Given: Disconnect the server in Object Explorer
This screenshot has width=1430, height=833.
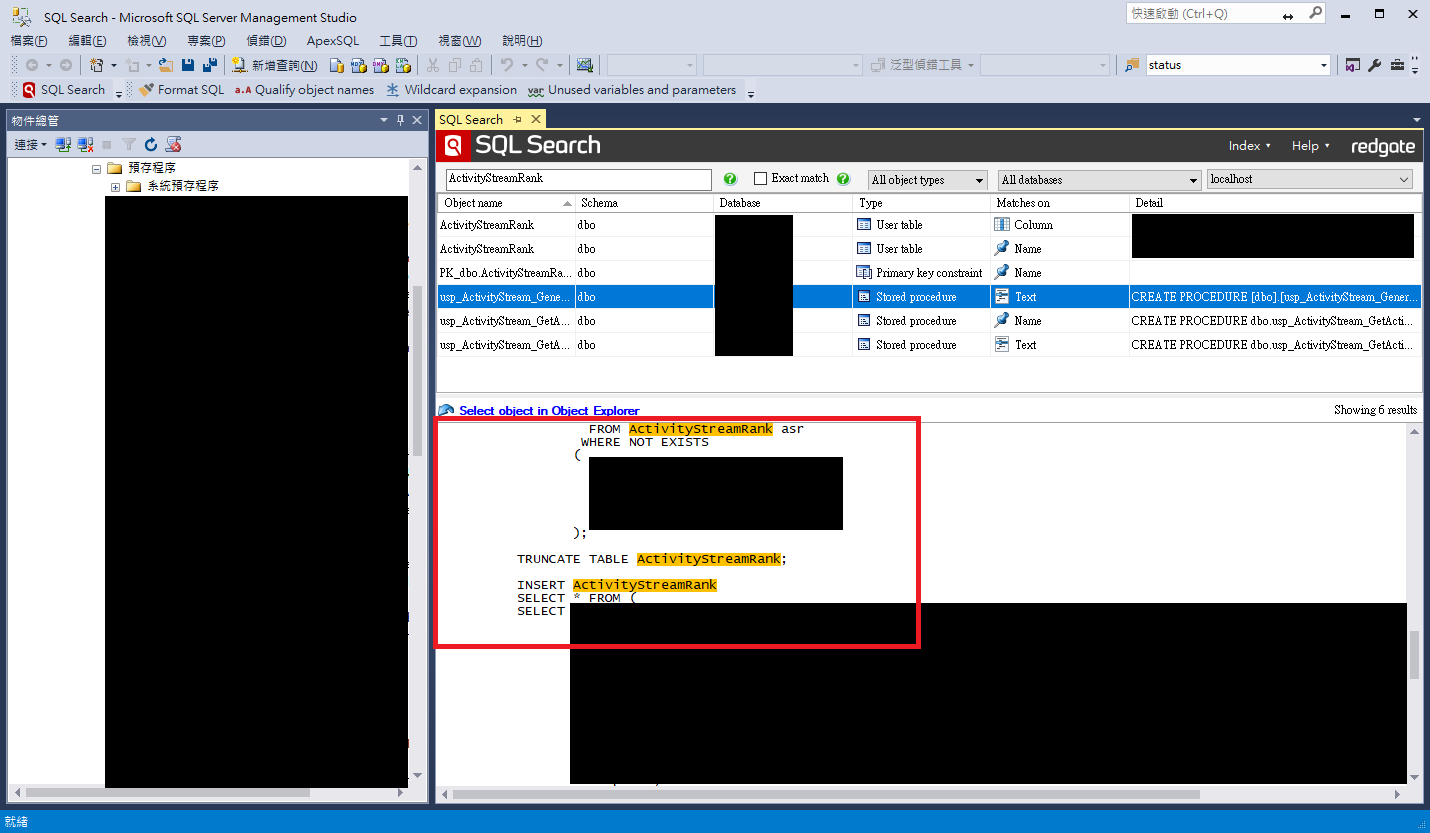Looking at the screenshot, I should [x=85, y=143].
